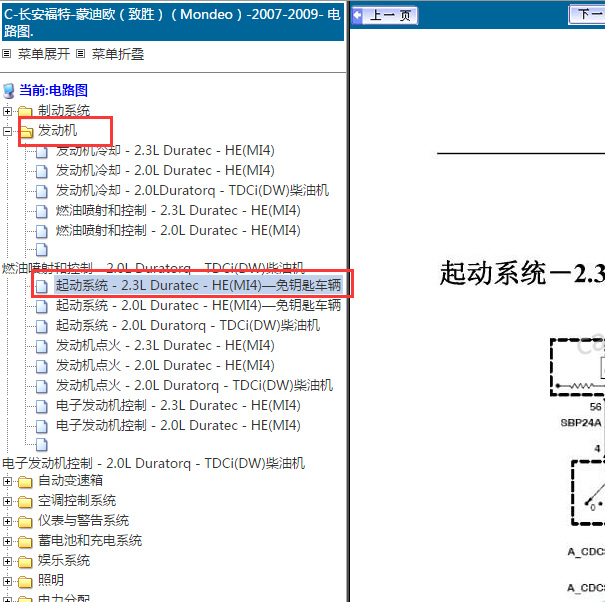Click the computer icon beside 当前:电路图
605x602 pixels.
point(8,91)
